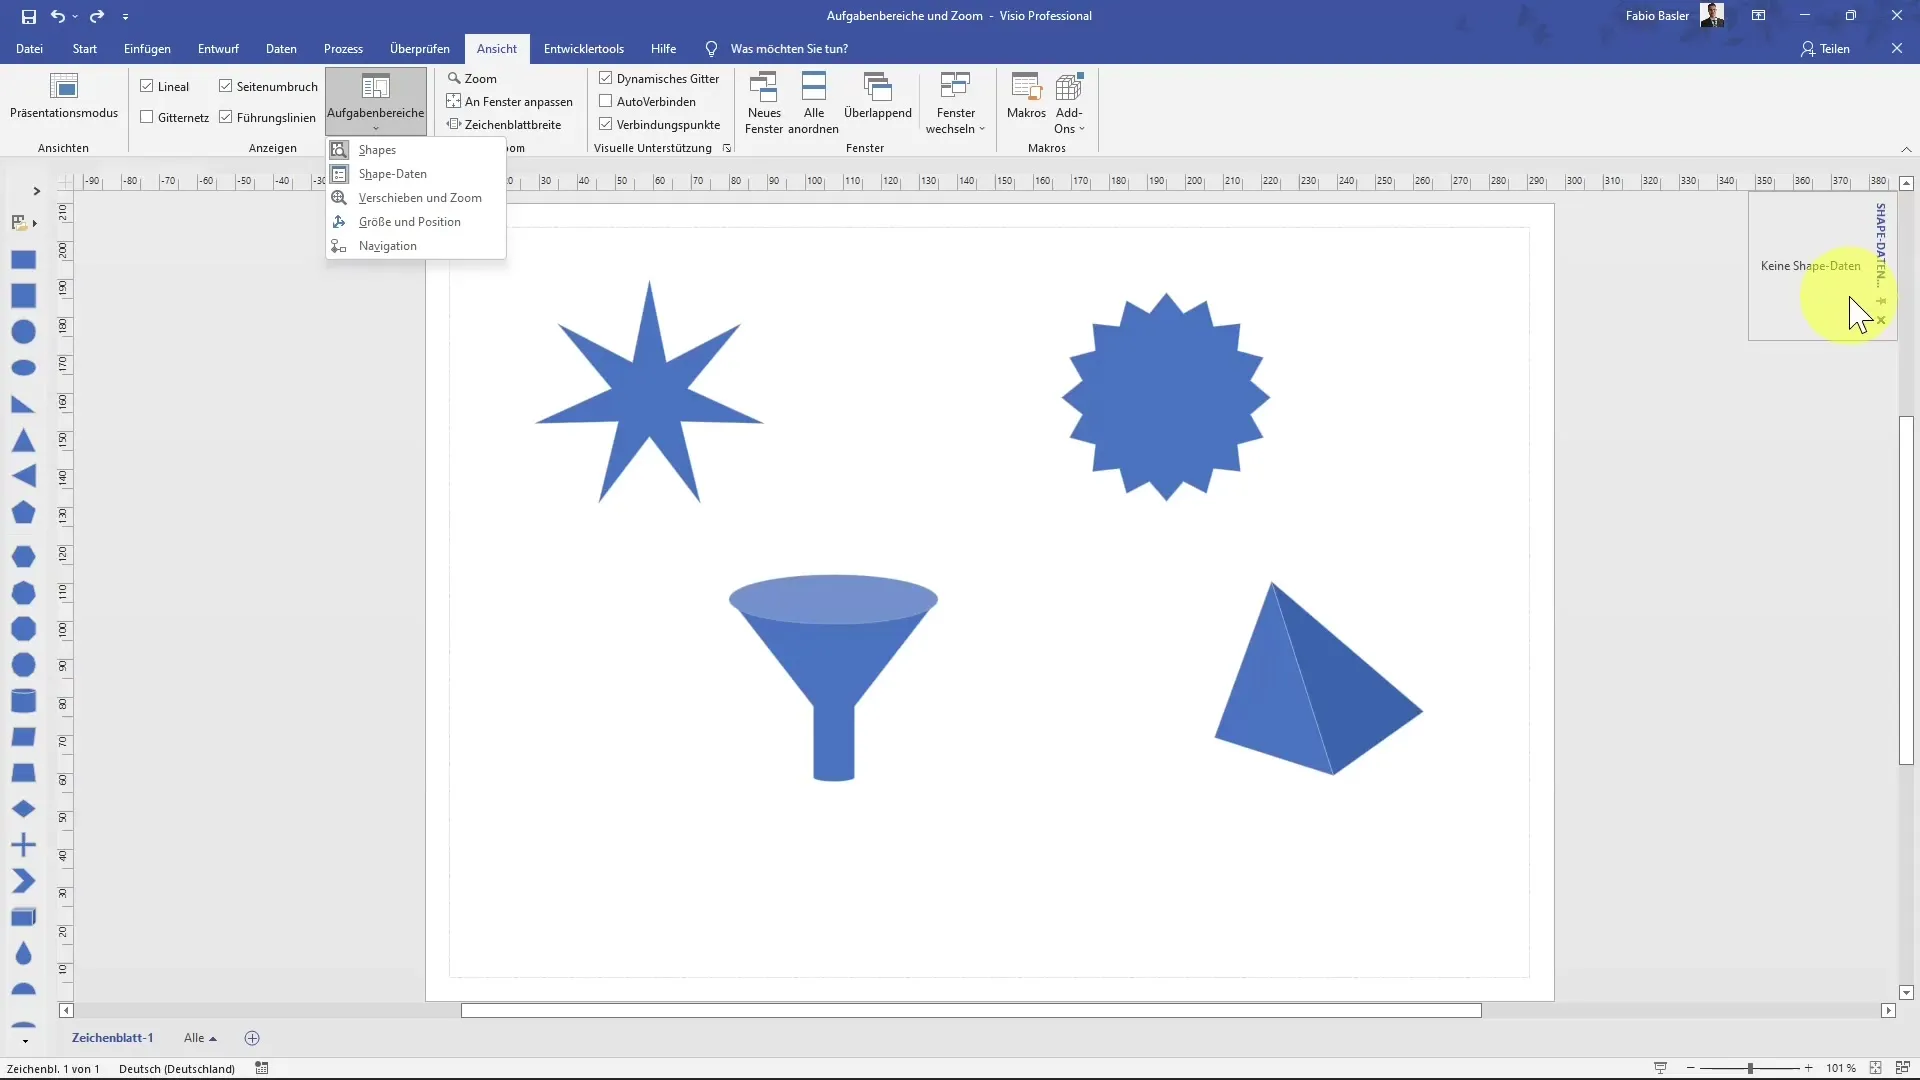Image resolution: width=1920 pixels, height=1080 pixels.
Task: Open Neues Fenster
Action: point(764,103)
